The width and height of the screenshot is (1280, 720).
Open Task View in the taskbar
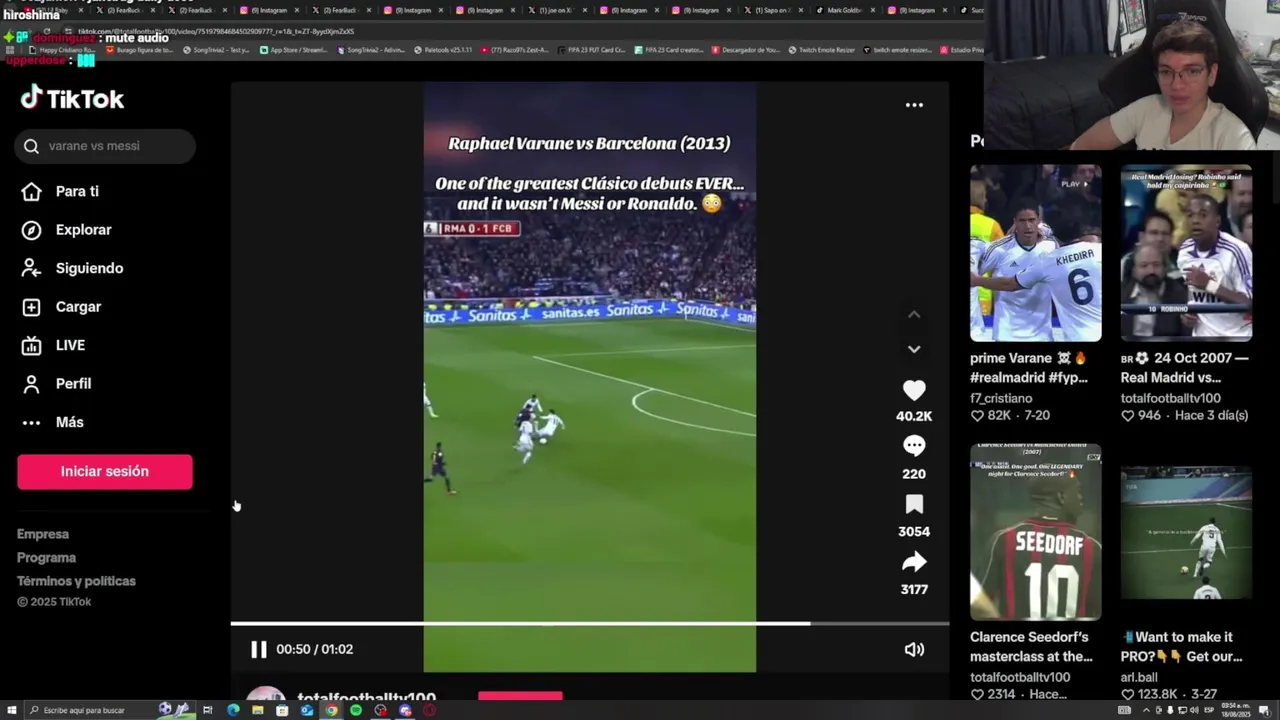pyautogui.click(x=208, y=710)
